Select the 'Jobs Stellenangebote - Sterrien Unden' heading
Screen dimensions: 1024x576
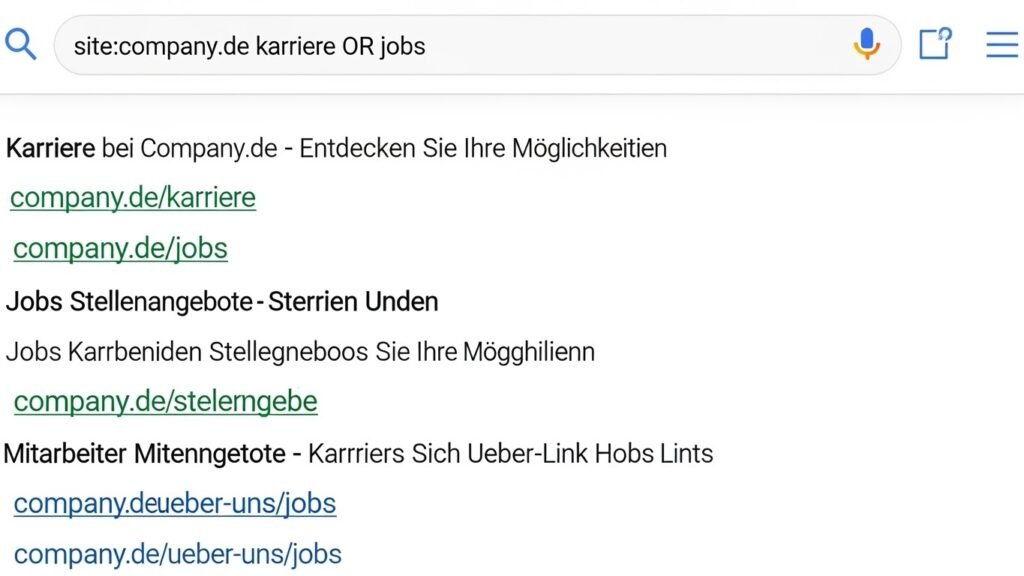tap(222, 301)
